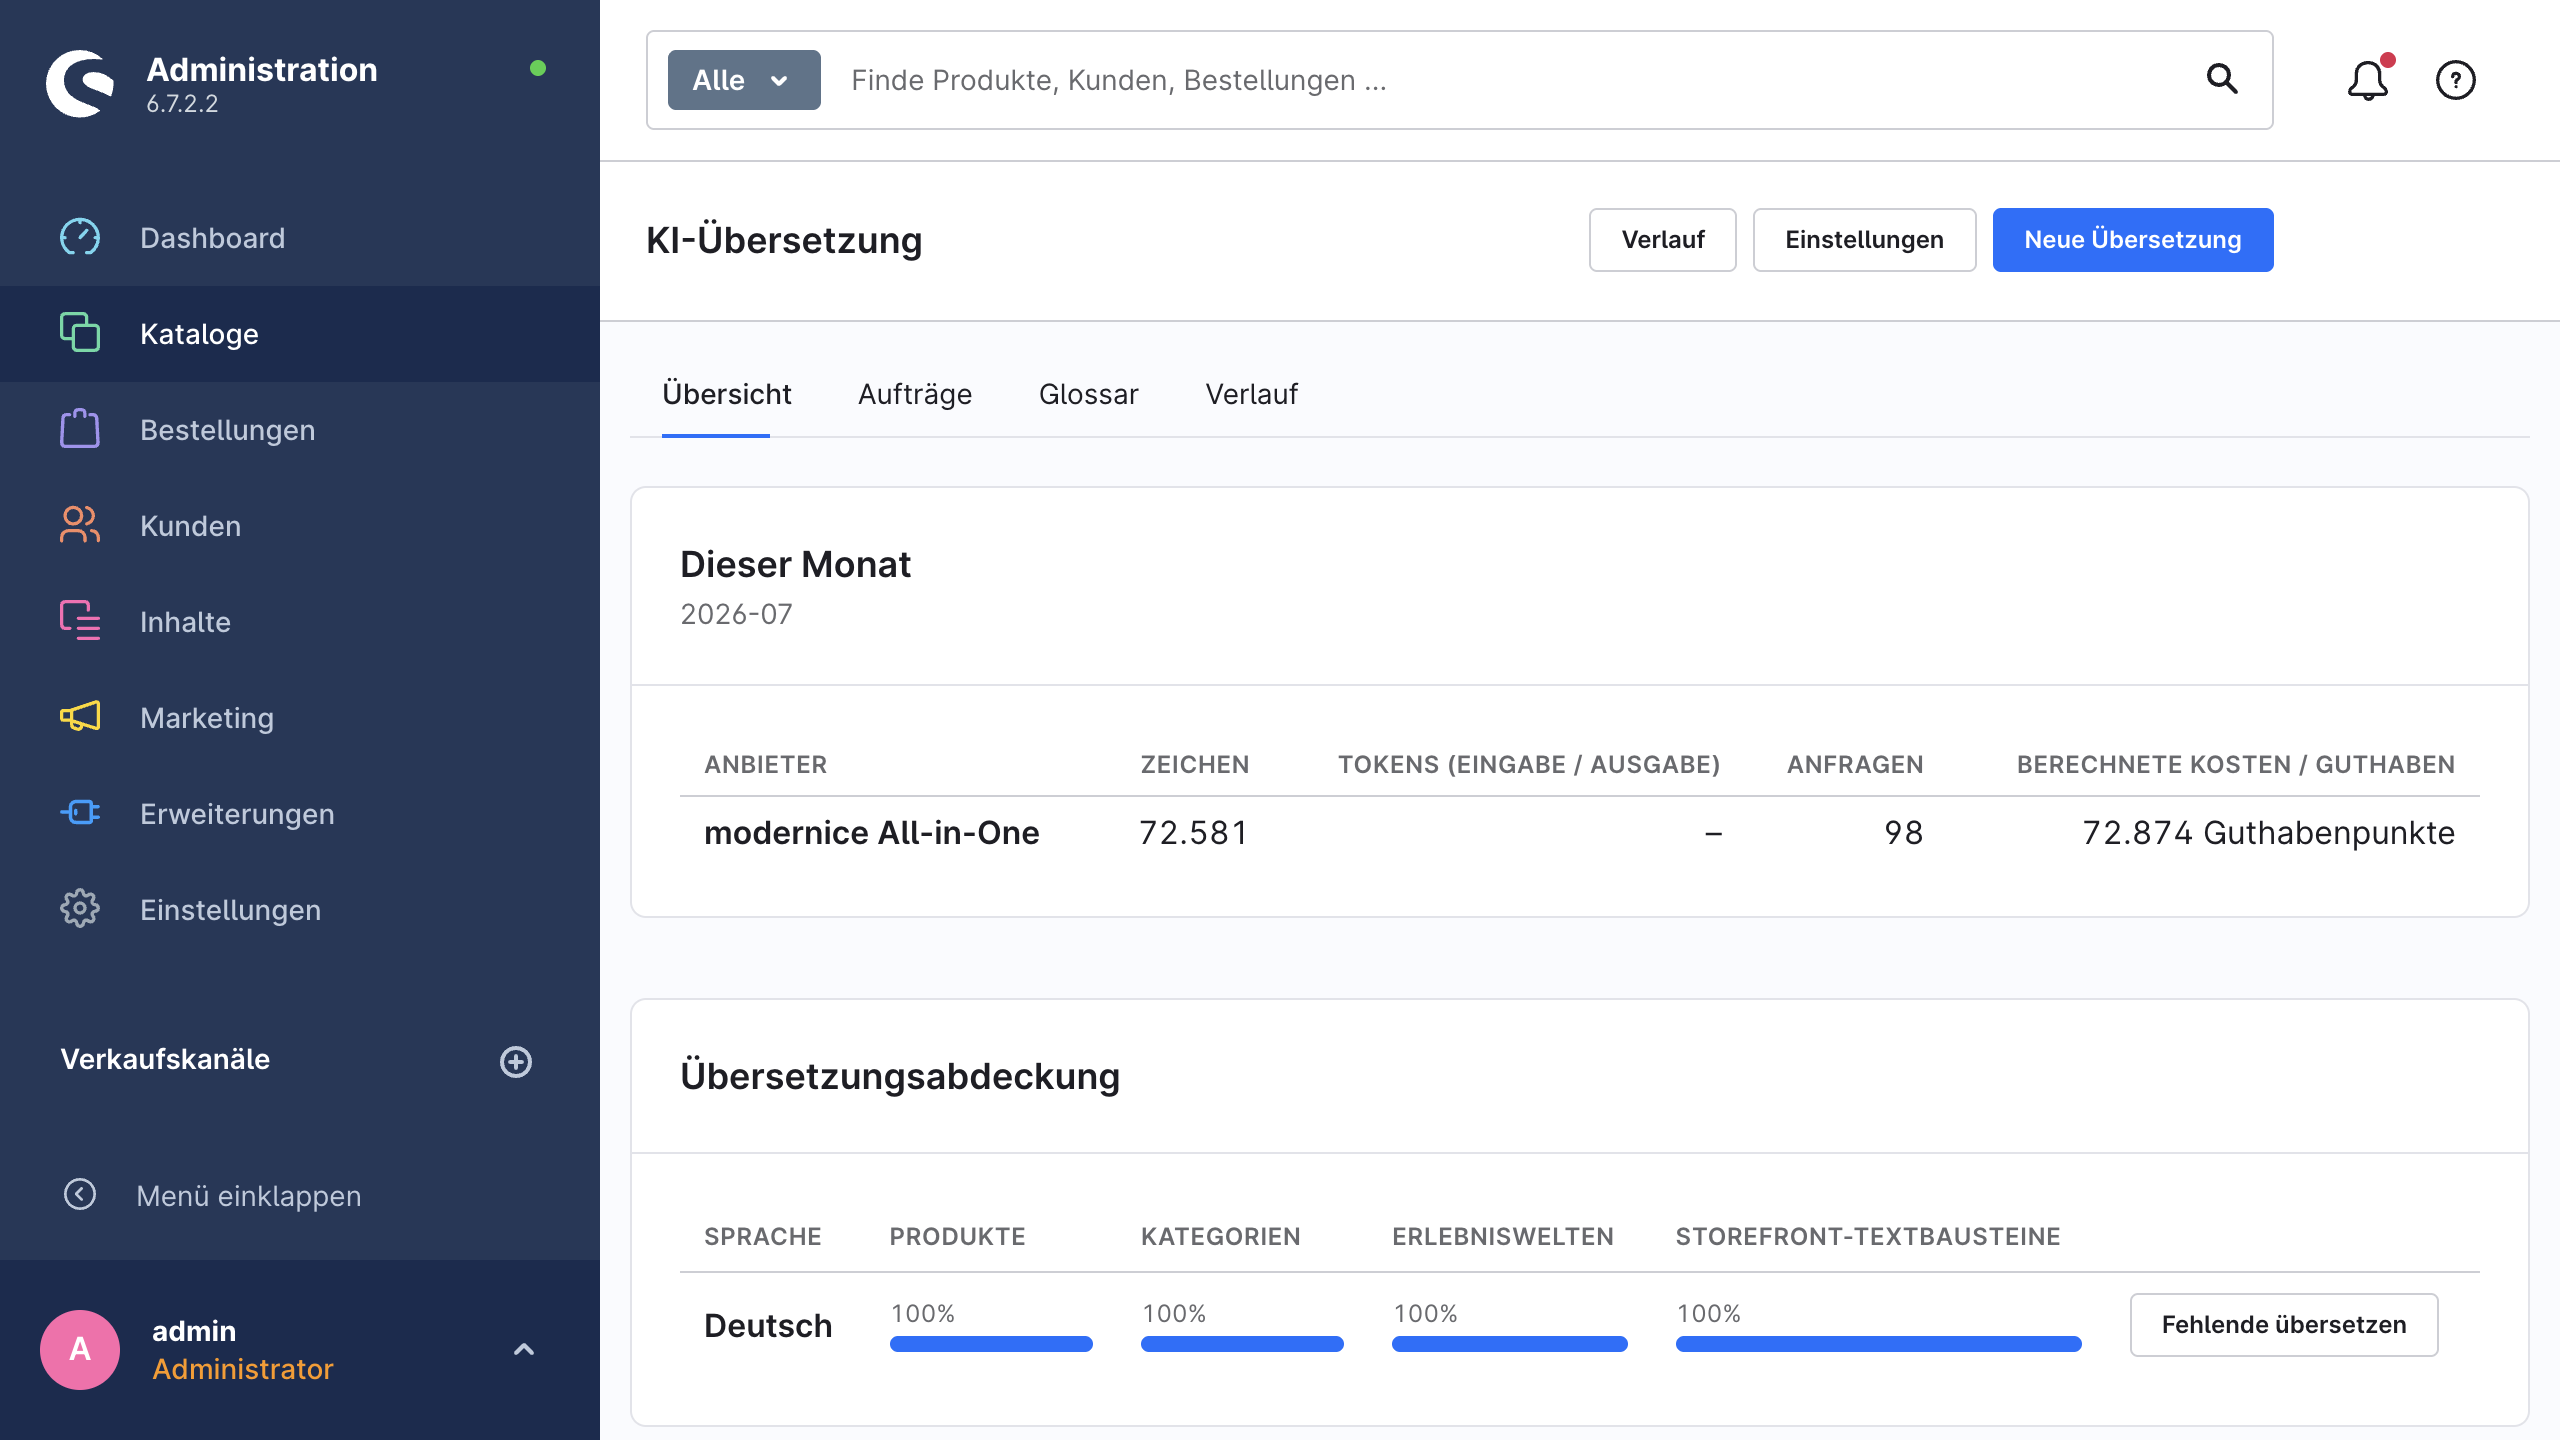Click the TOKENS (EINGABE / AUSGABE) header

(1529, 765)
